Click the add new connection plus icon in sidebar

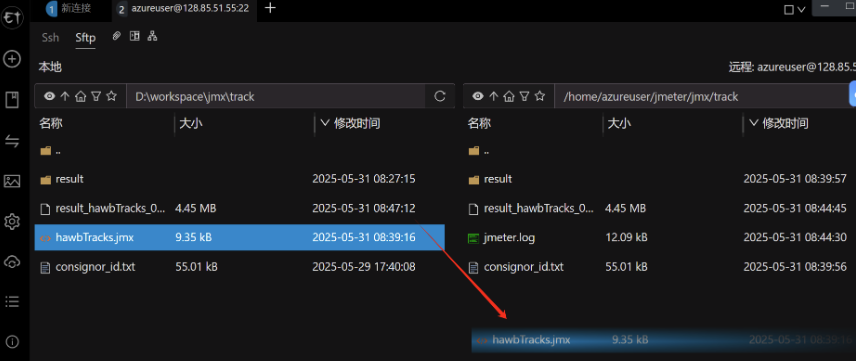point(12,59)
